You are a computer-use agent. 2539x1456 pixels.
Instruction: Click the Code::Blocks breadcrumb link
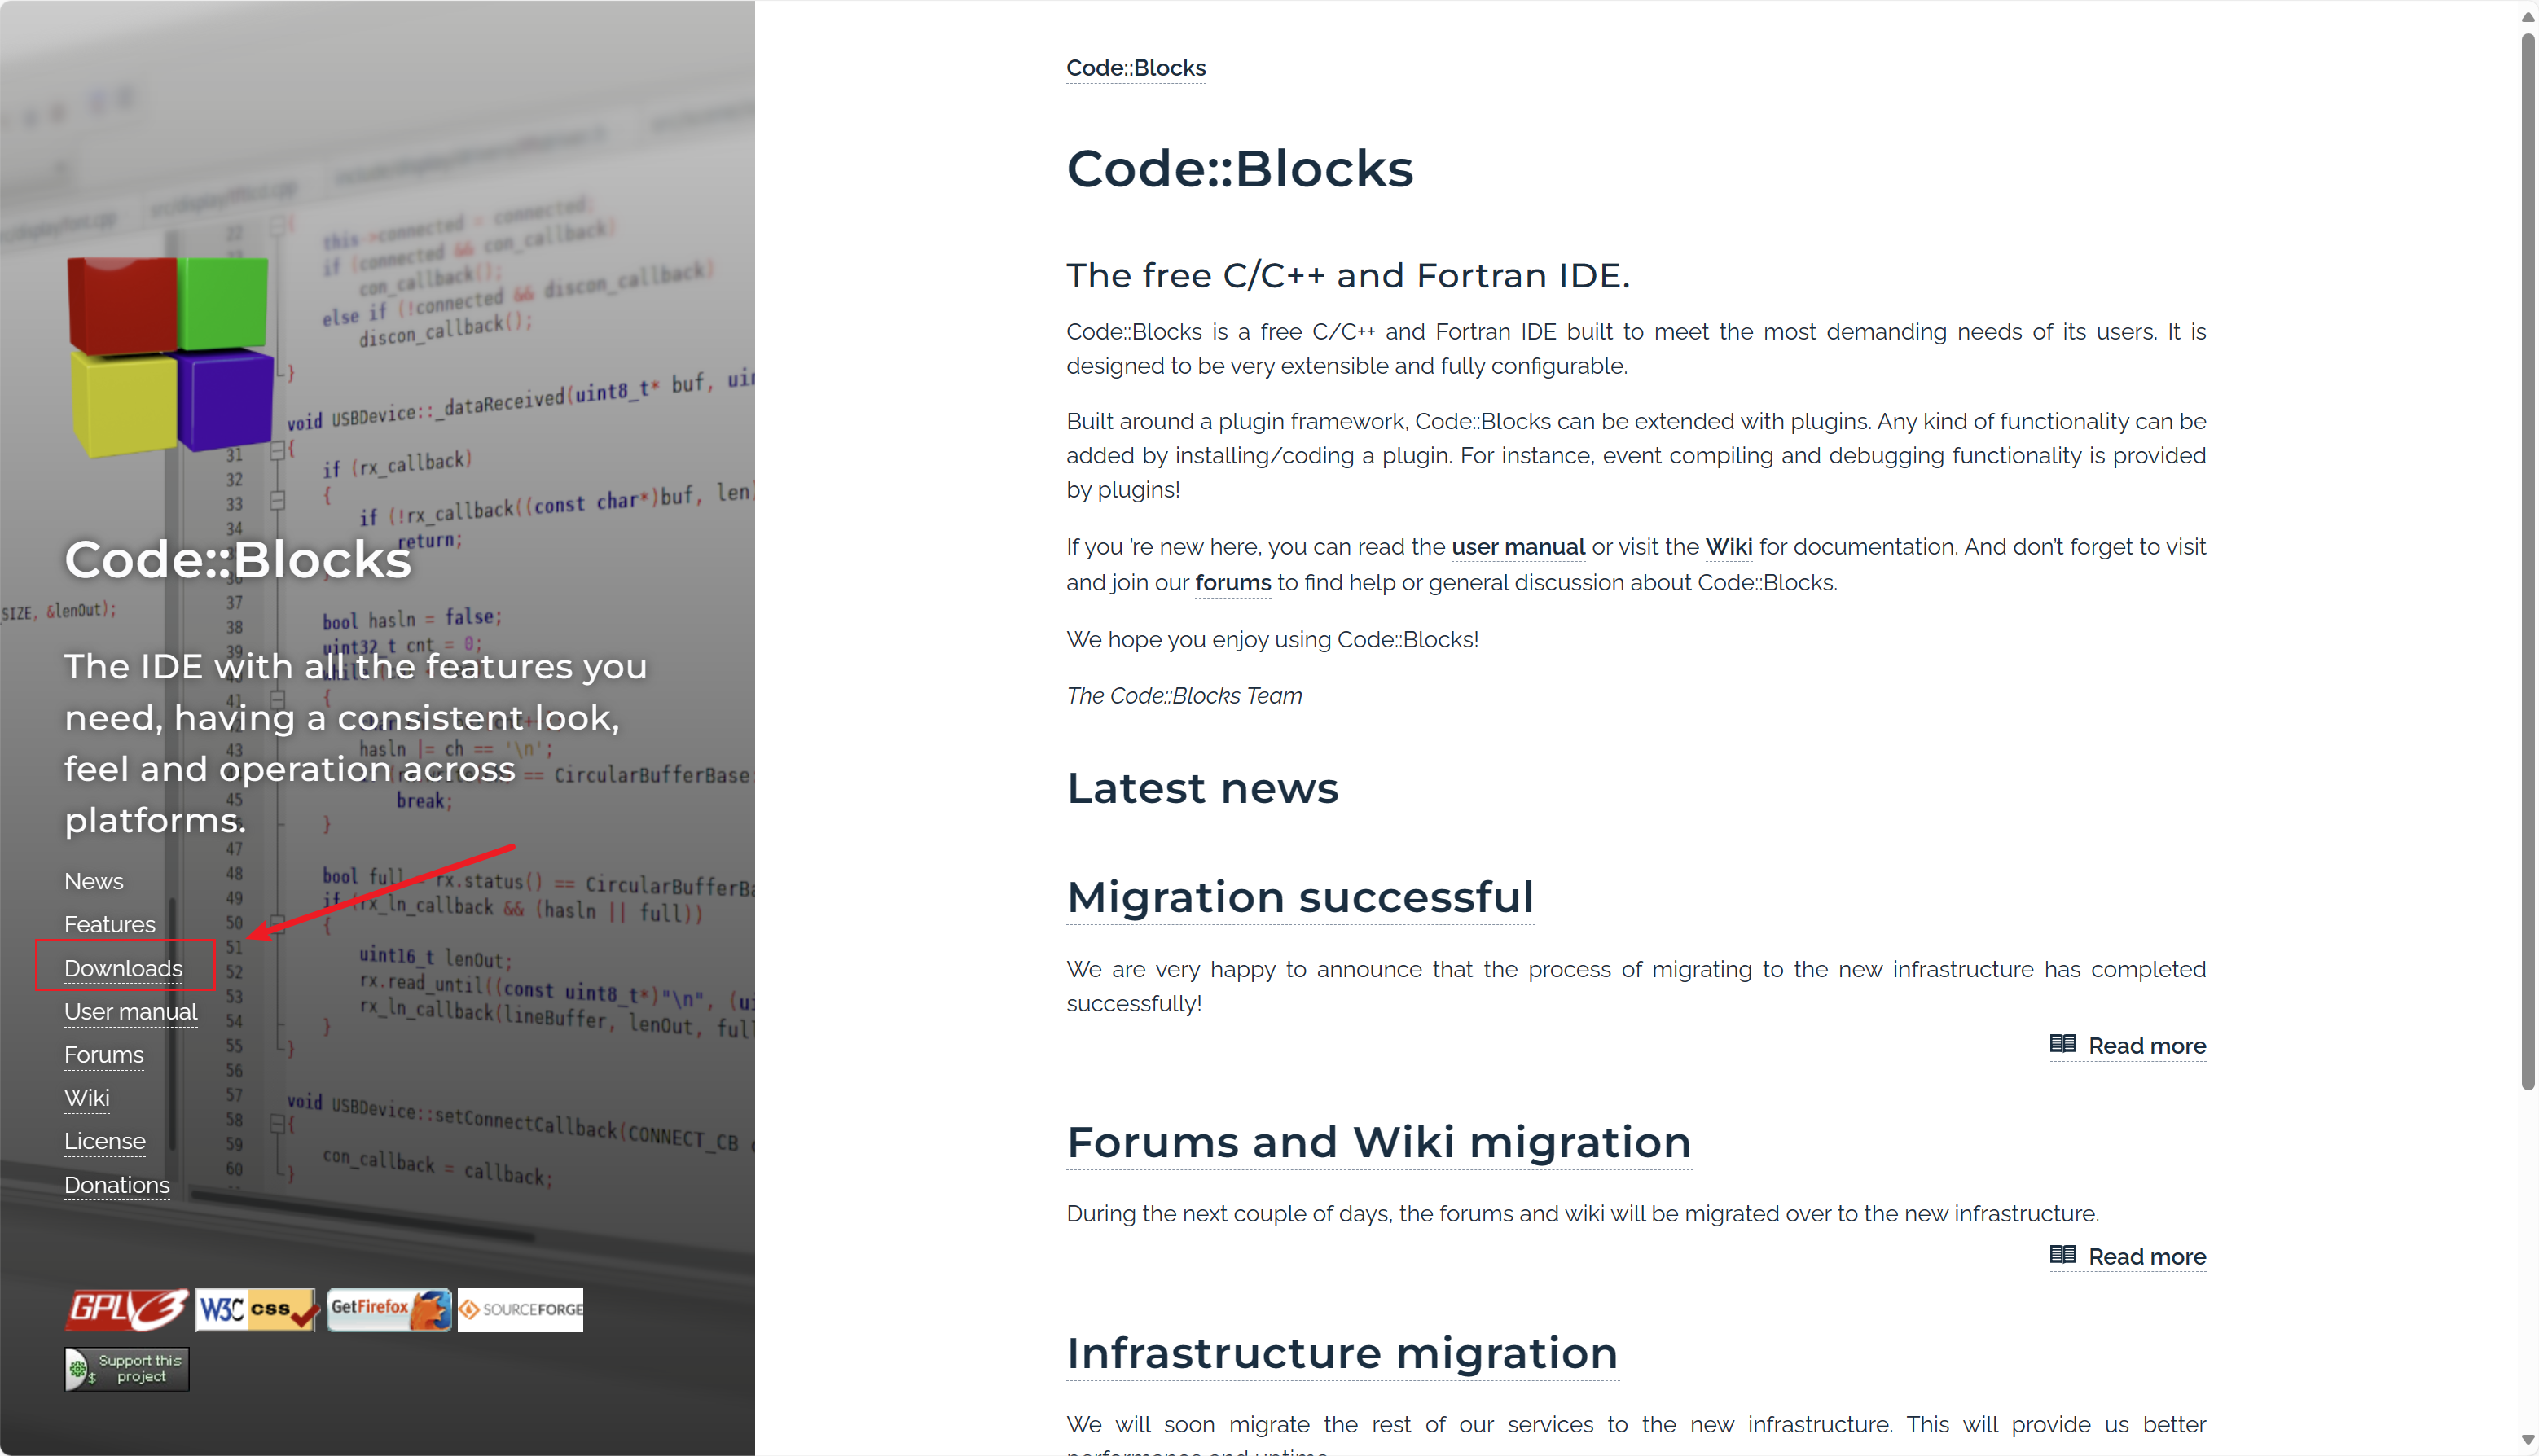tap(1135, 67)
